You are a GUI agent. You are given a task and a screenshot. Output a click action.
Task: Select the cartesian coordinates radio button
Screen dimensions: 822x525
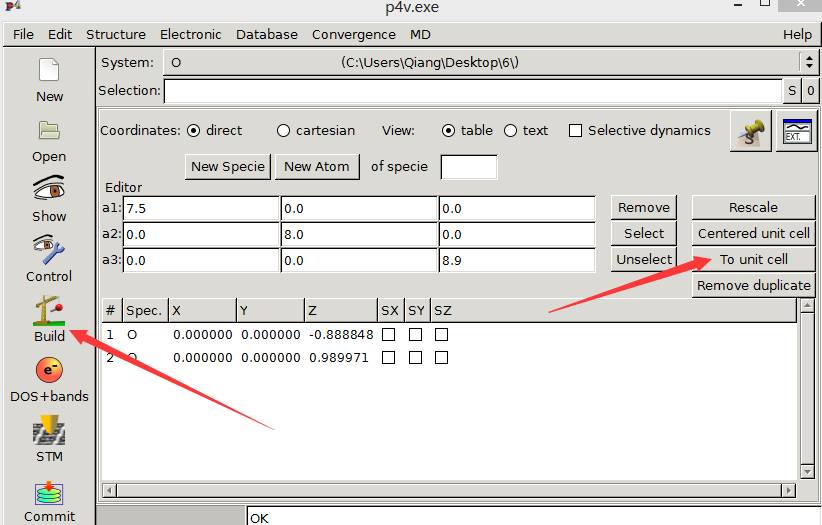pyautogui.click(x=283, y=131)
